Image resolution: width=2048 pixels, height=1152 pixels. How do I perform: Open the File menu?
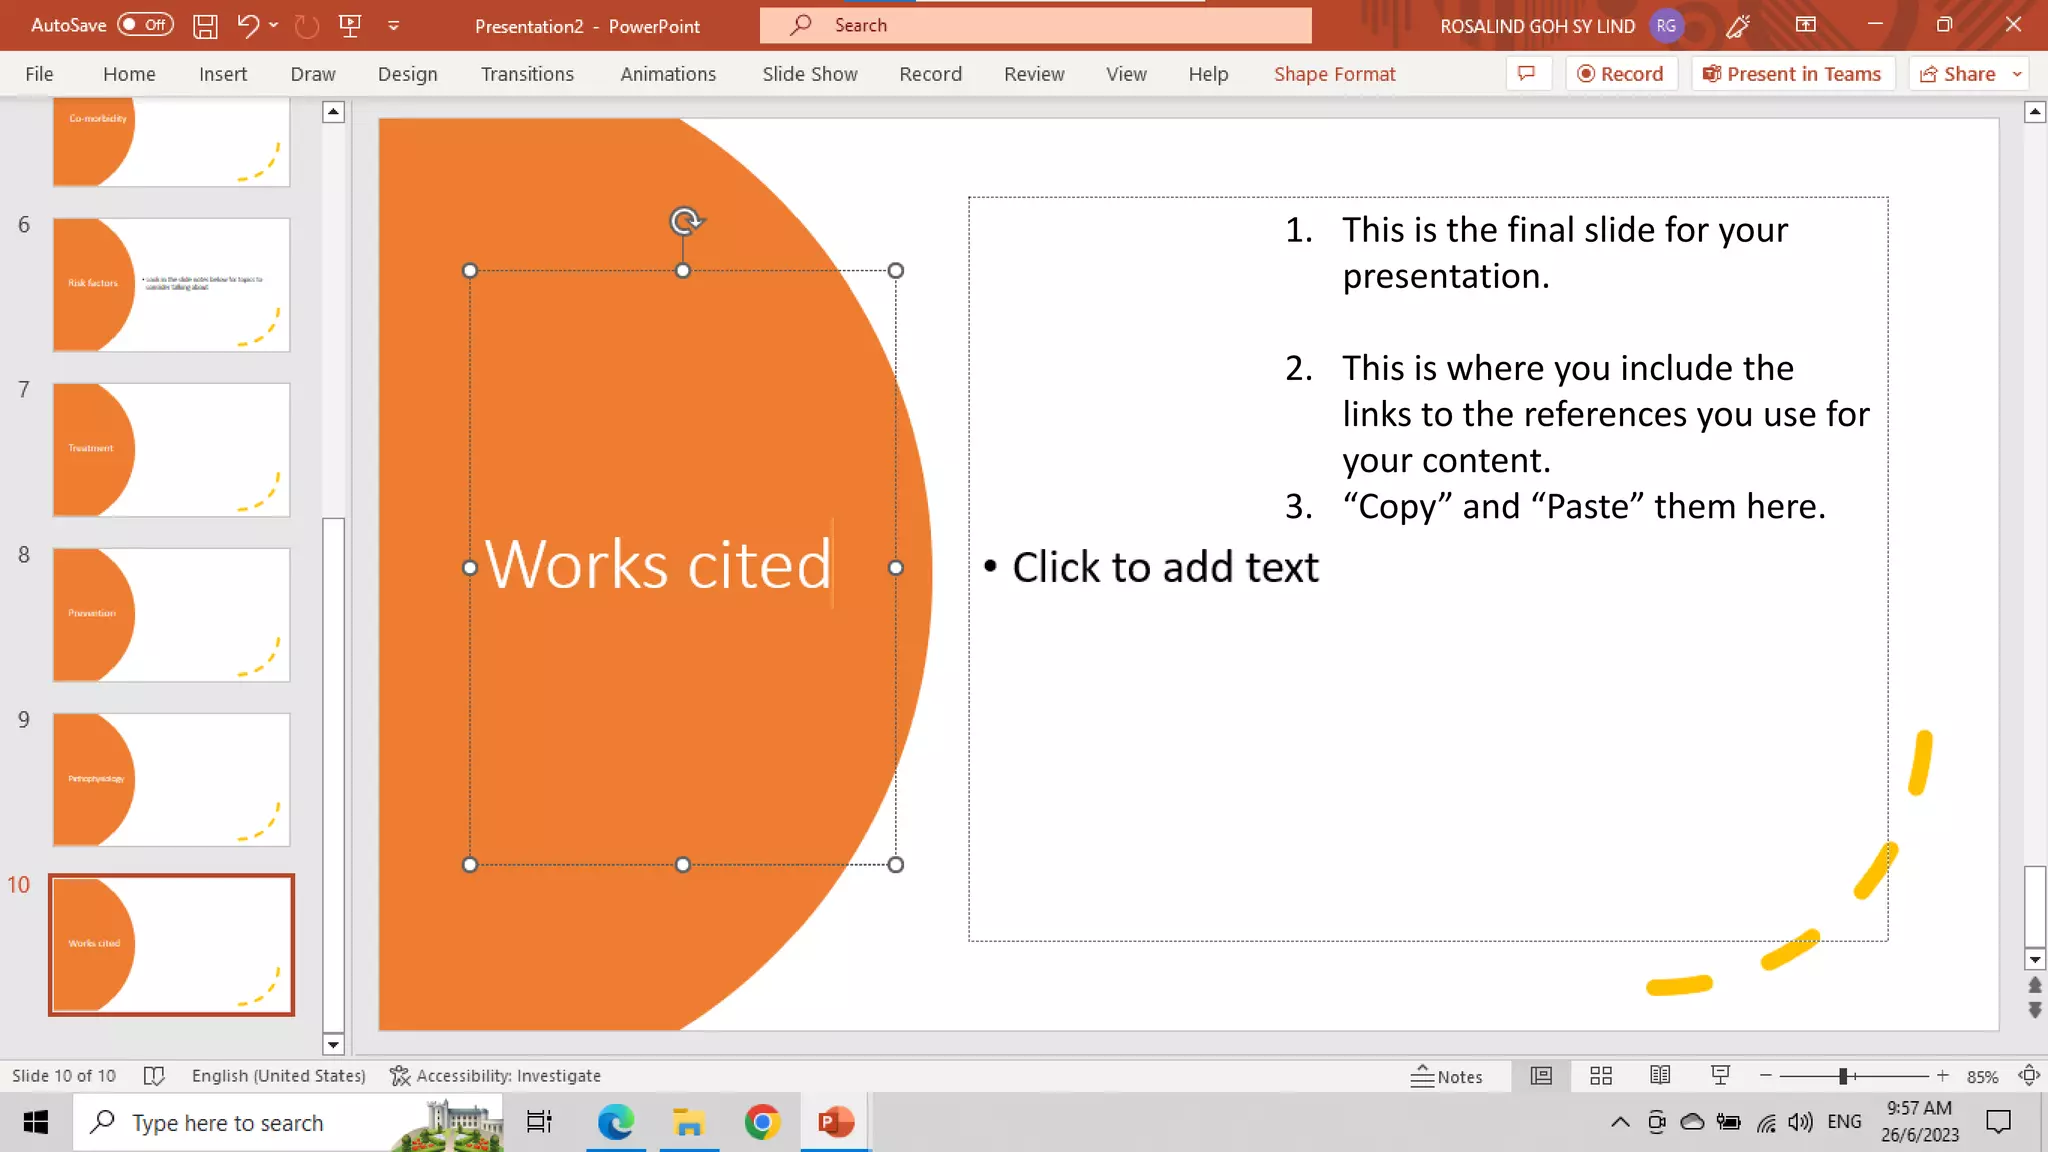tap(39, 74)
